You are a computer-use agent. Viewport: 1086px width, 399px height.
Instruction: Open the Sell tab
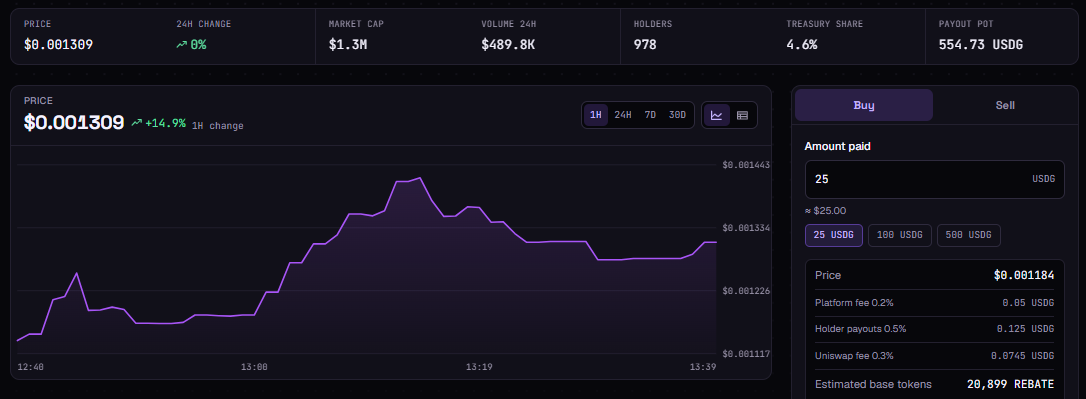click(1005, 105)
